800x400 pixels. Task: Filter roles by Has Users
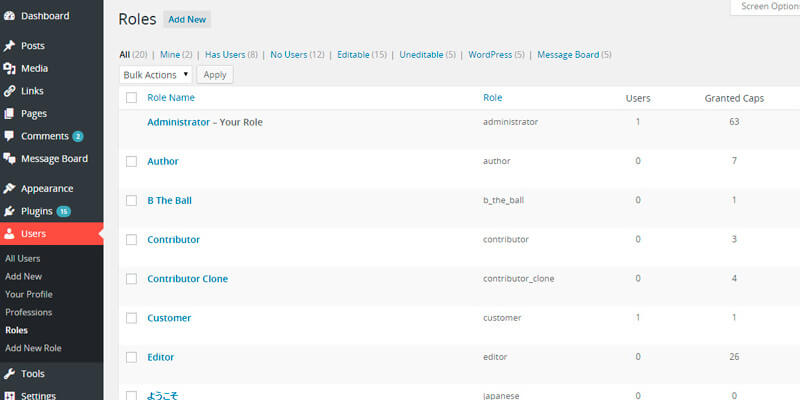click(225, 55)
